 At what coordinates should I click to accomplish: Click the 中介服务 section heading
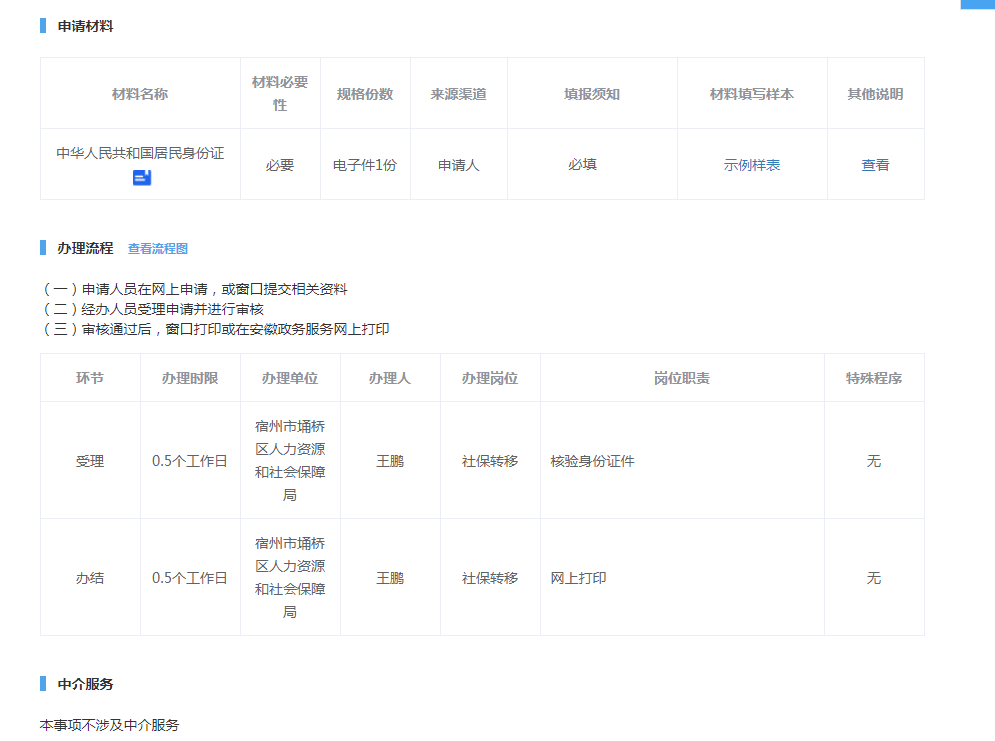85,684
